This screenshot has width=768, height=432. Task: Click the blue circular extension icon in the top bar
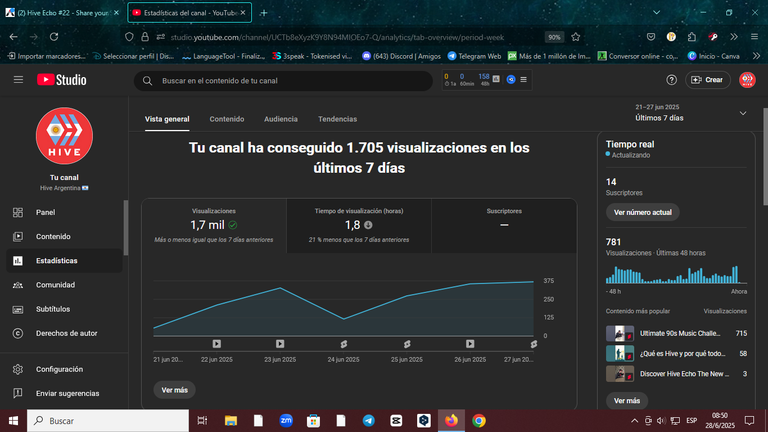tap(511, 79)
